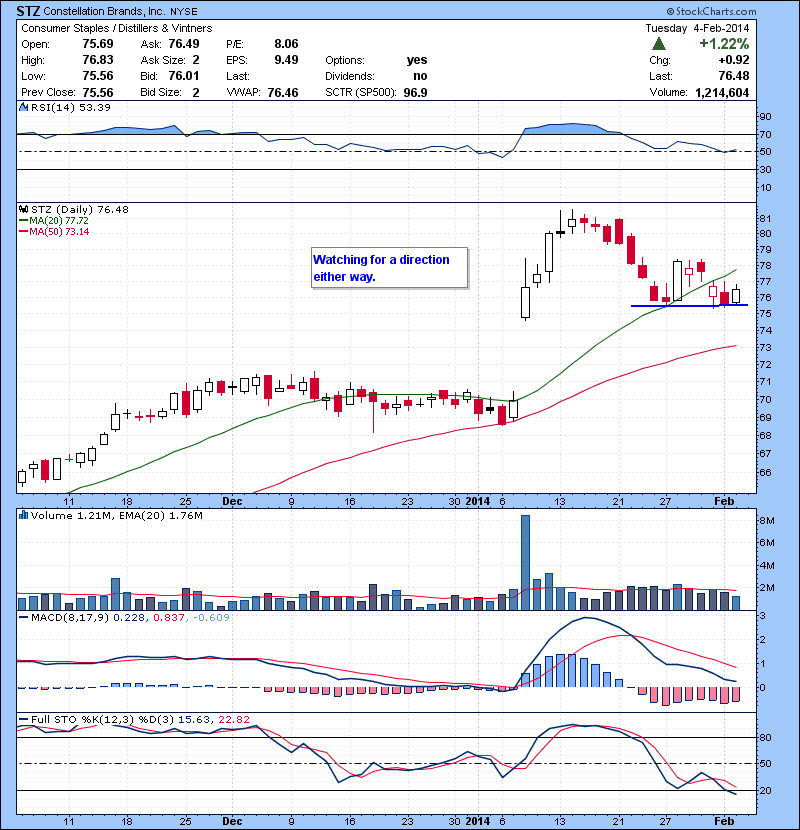Click the Full STO legend line marker
This screenshot has width=800, height=830.
coord(23,719)
